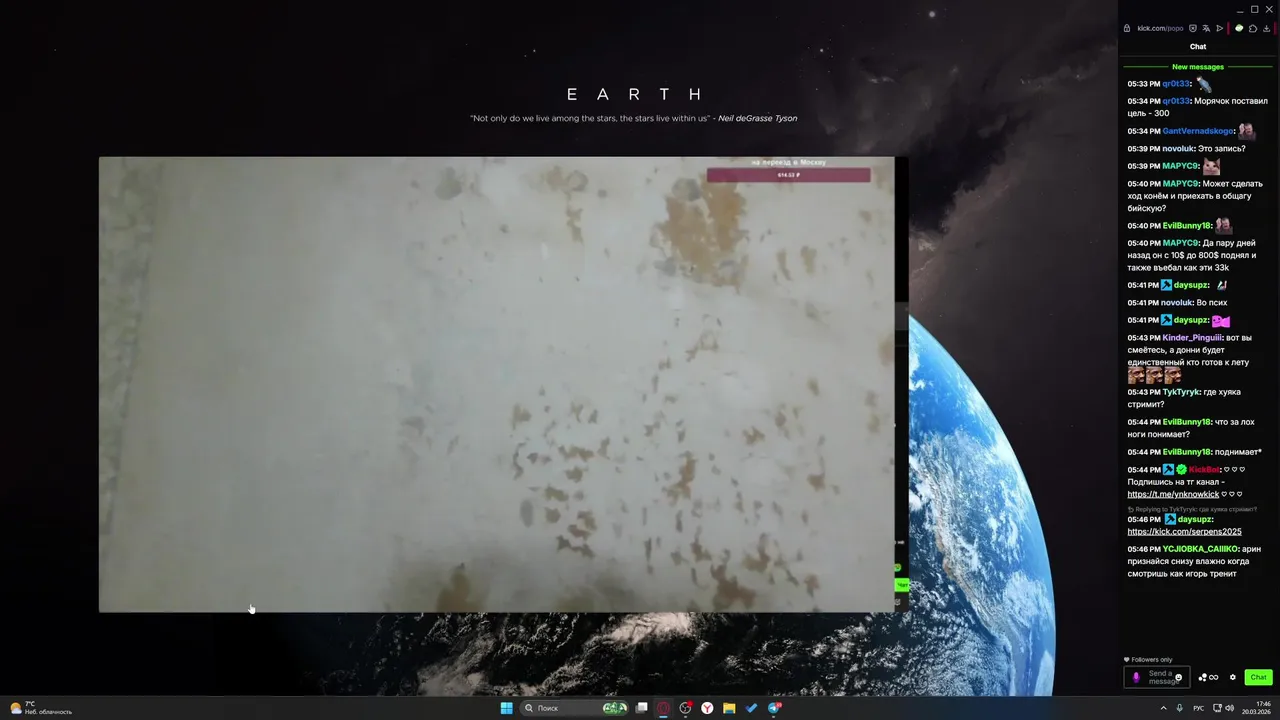The height and width of the screenshot is (720, 1280).
Task: Open the Windows Start menu
Action: [x=507, y=708]
